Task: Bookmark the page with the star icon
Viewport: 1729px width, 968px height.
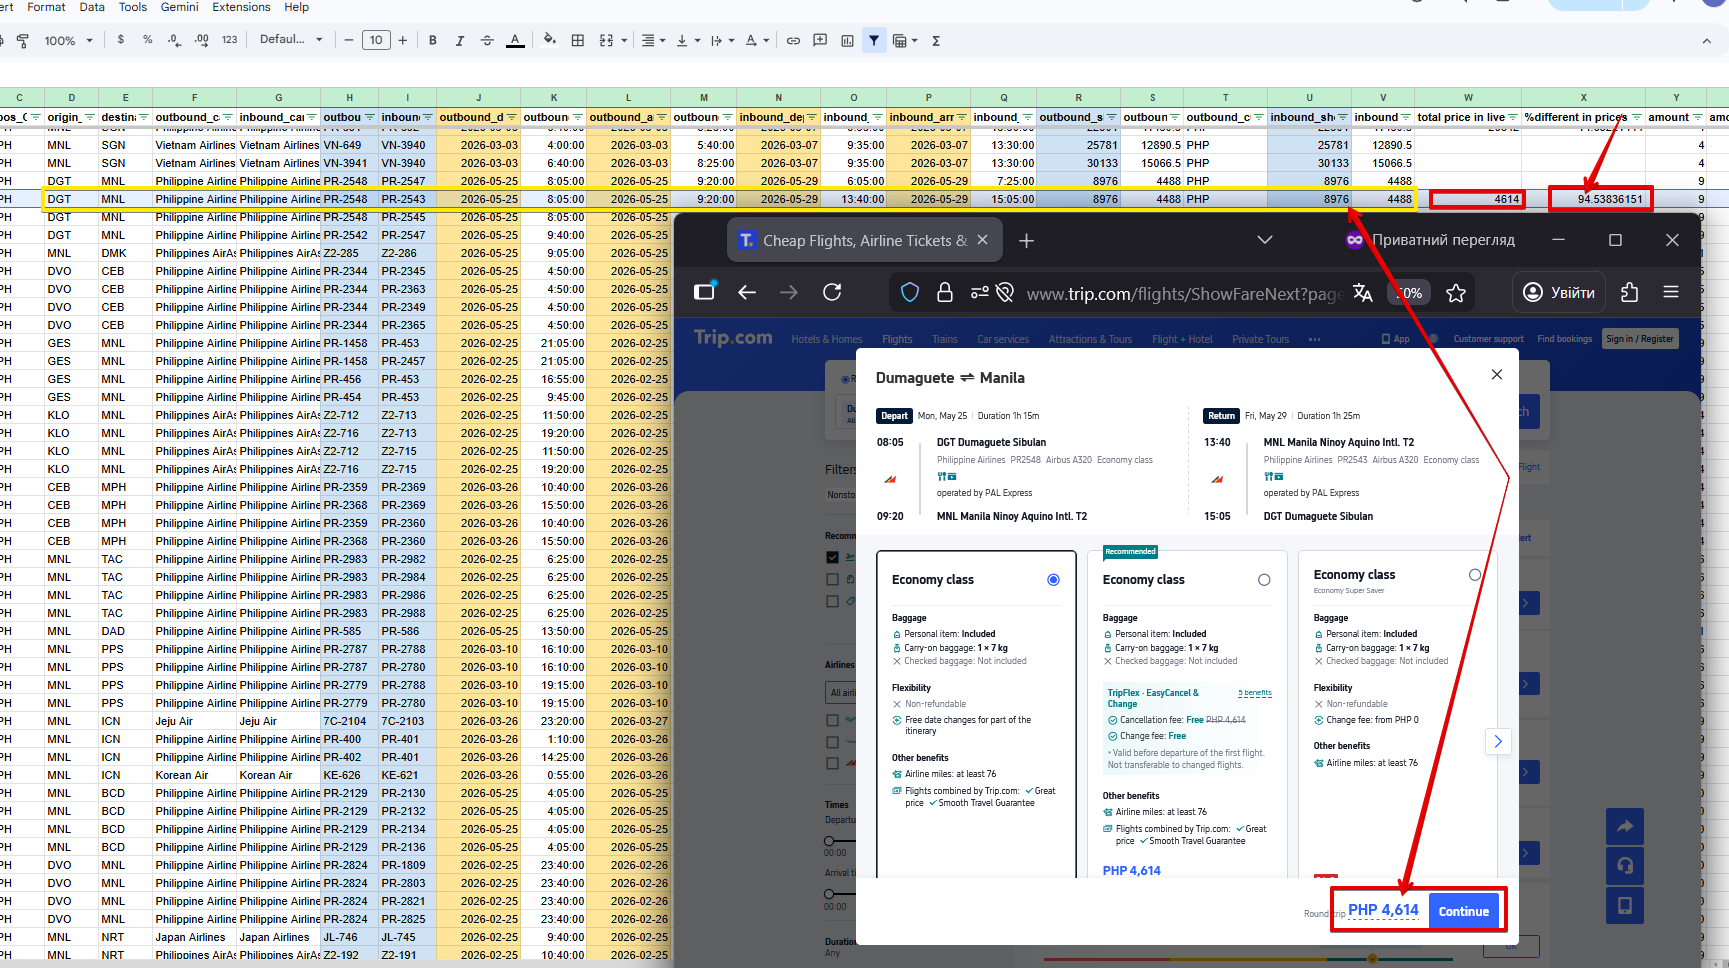Action: [x=1456, y=293]
